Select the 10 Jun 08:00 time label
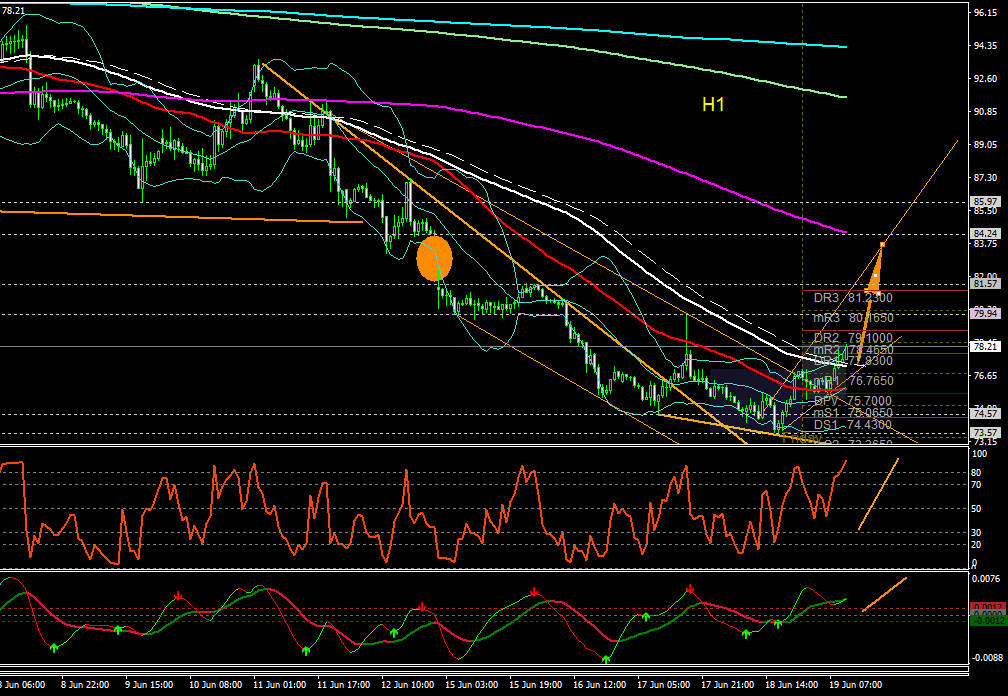 (215, 684)
